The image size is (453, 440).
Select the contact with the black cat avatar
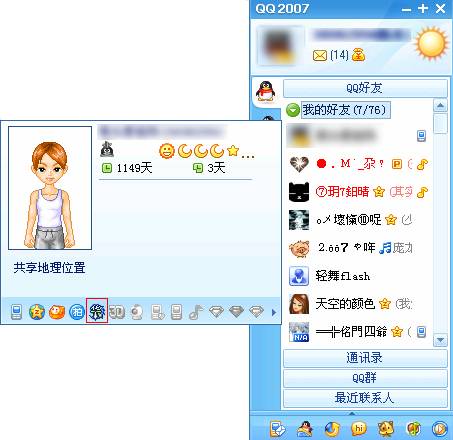click(x=358, y=192)
